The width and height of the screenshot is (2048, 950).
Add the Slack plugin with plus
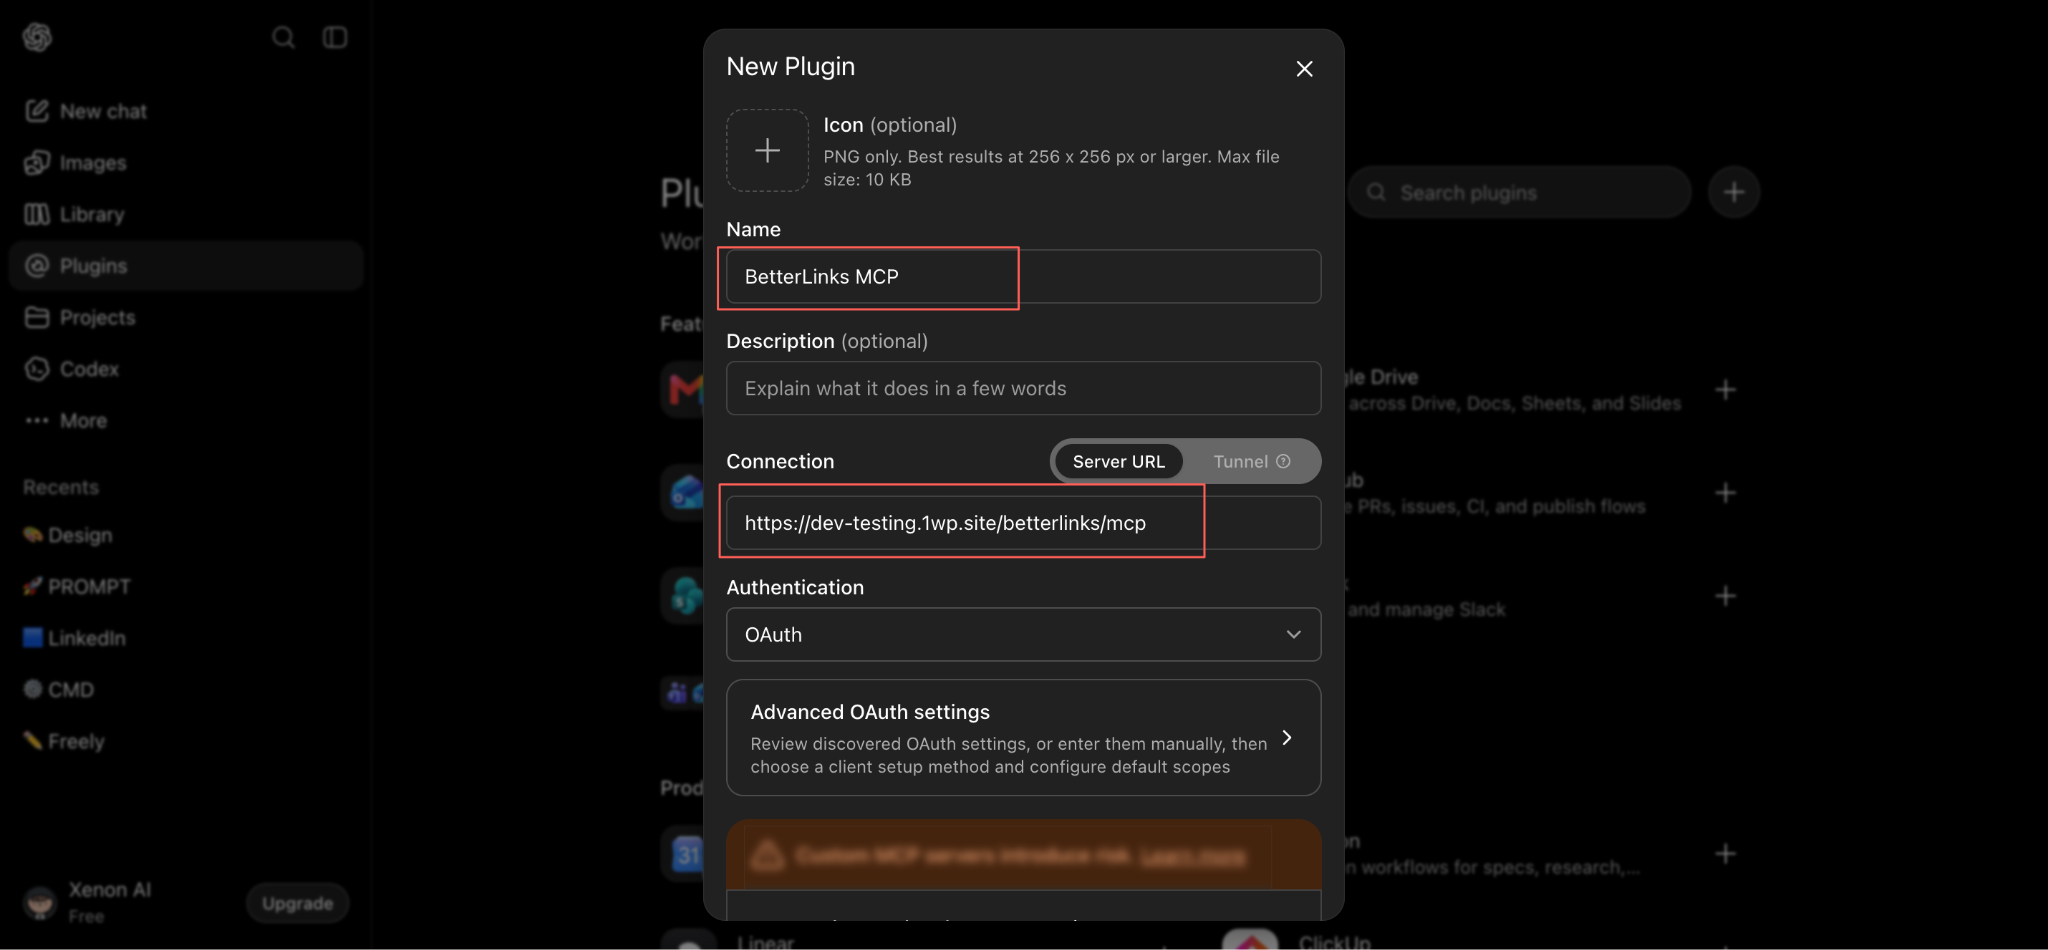pos(1726,596)
